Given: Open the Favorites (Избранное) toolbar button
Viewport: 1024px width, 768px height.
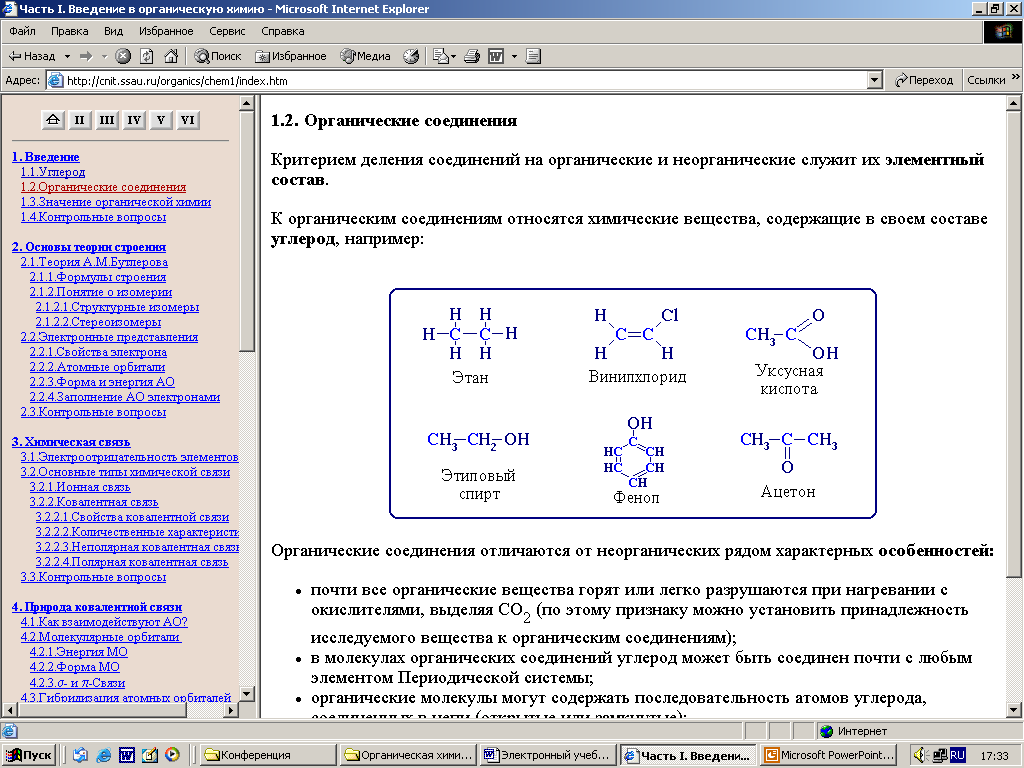Looking at the screenshot, I should pos(291,56).
